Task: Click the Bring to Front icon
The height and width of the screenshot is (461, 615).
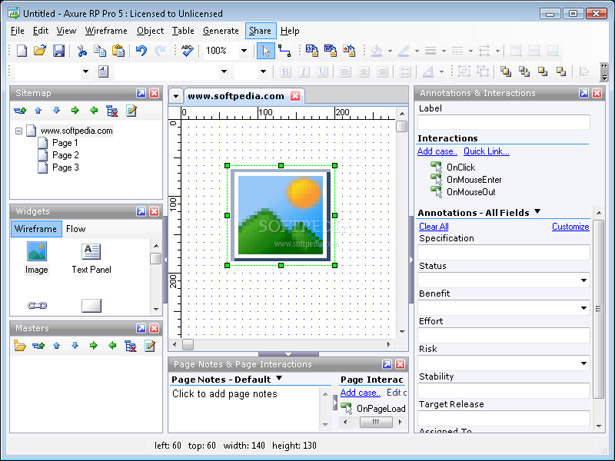Action: point(506,71)
